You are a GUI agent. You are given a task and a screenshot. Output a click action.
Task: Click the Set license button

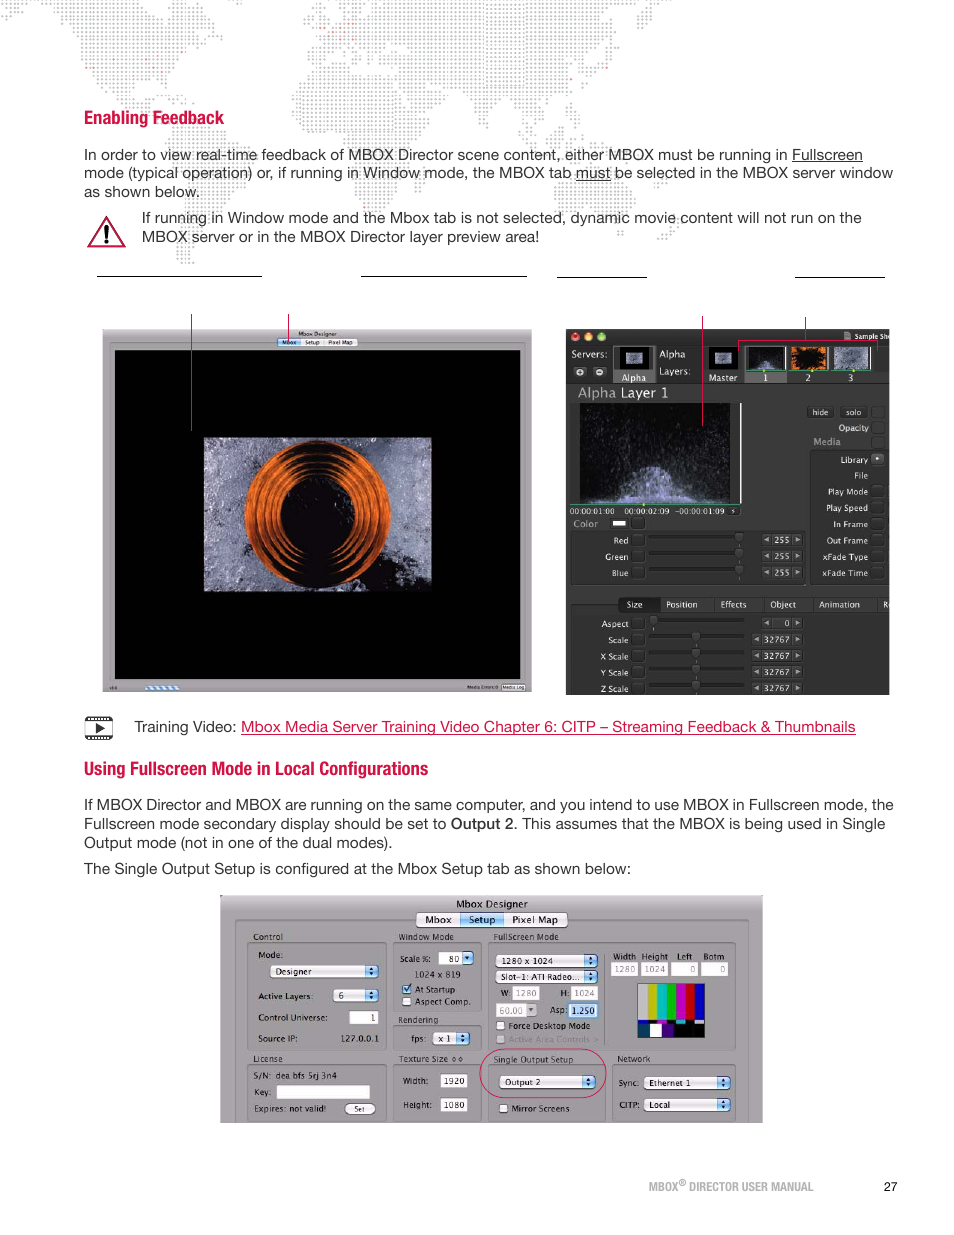pos(360,1109)
